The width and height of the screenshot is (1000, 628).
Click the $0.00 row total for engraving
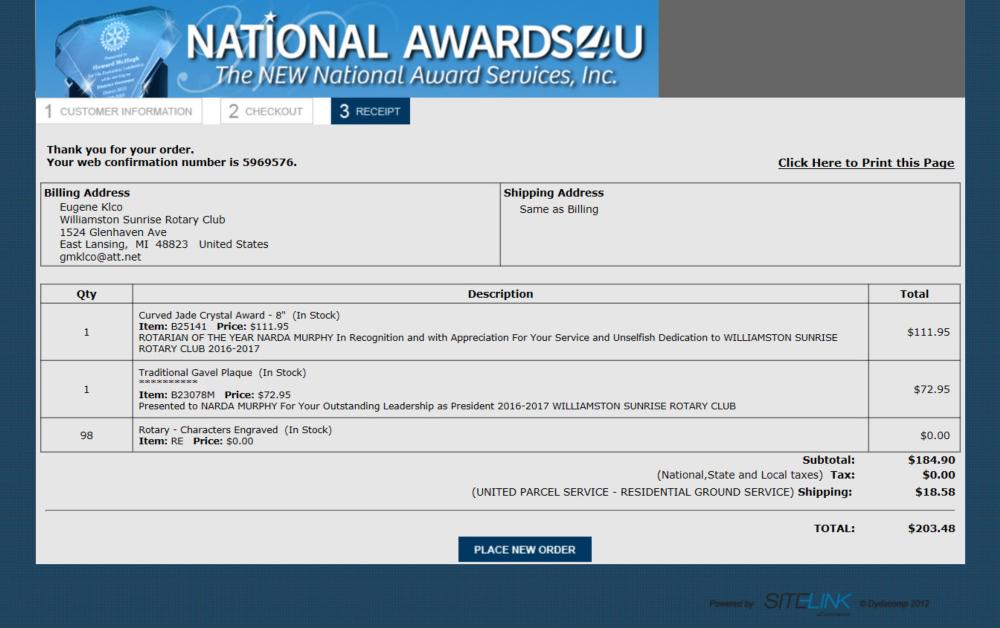click(935, 435)
